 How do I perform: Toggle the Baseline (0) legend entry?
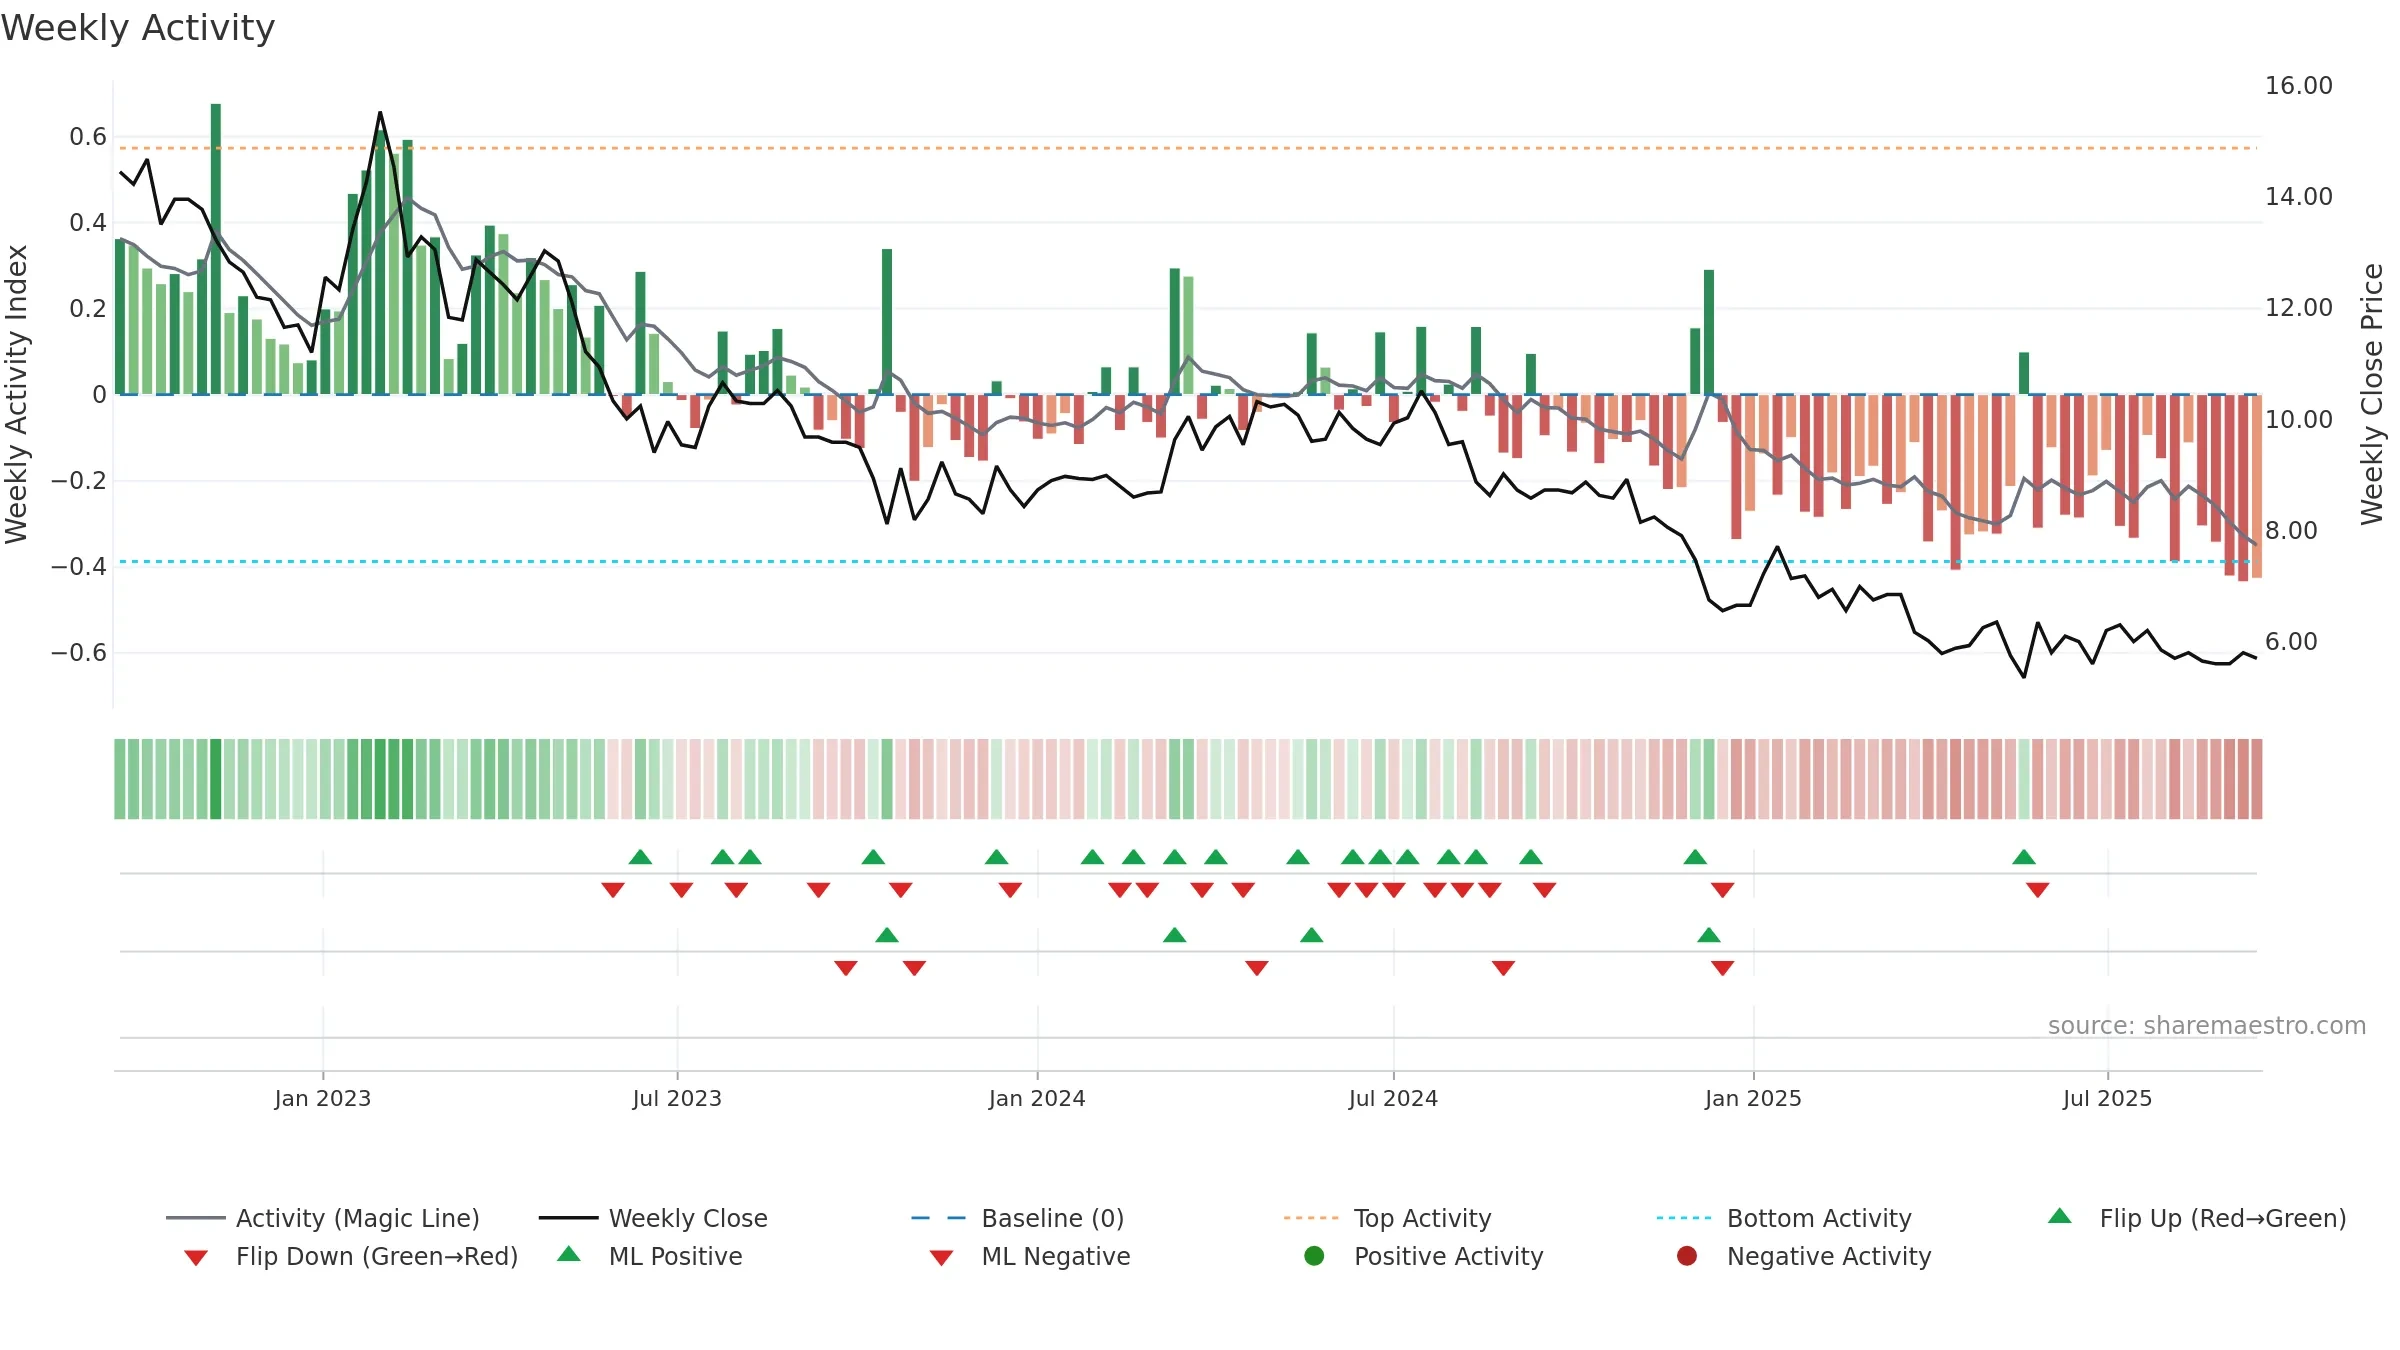pyautogui.click(x=1018, y=1218)
